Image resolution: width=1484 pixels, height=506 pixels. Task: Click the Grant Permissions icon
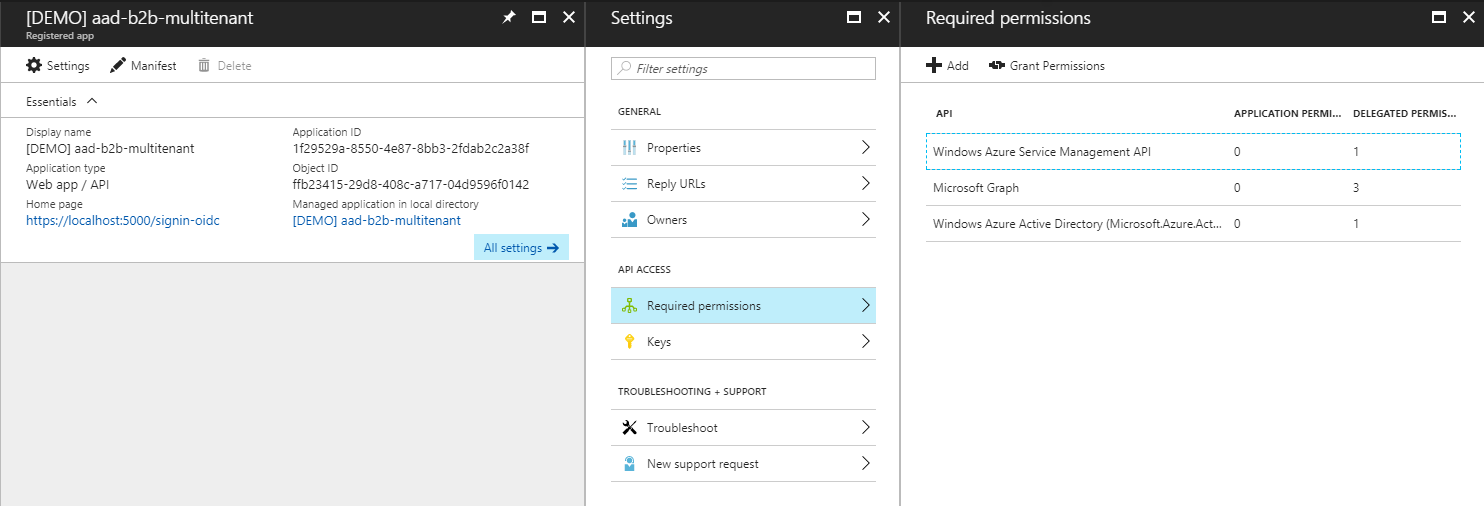[996, 66]
